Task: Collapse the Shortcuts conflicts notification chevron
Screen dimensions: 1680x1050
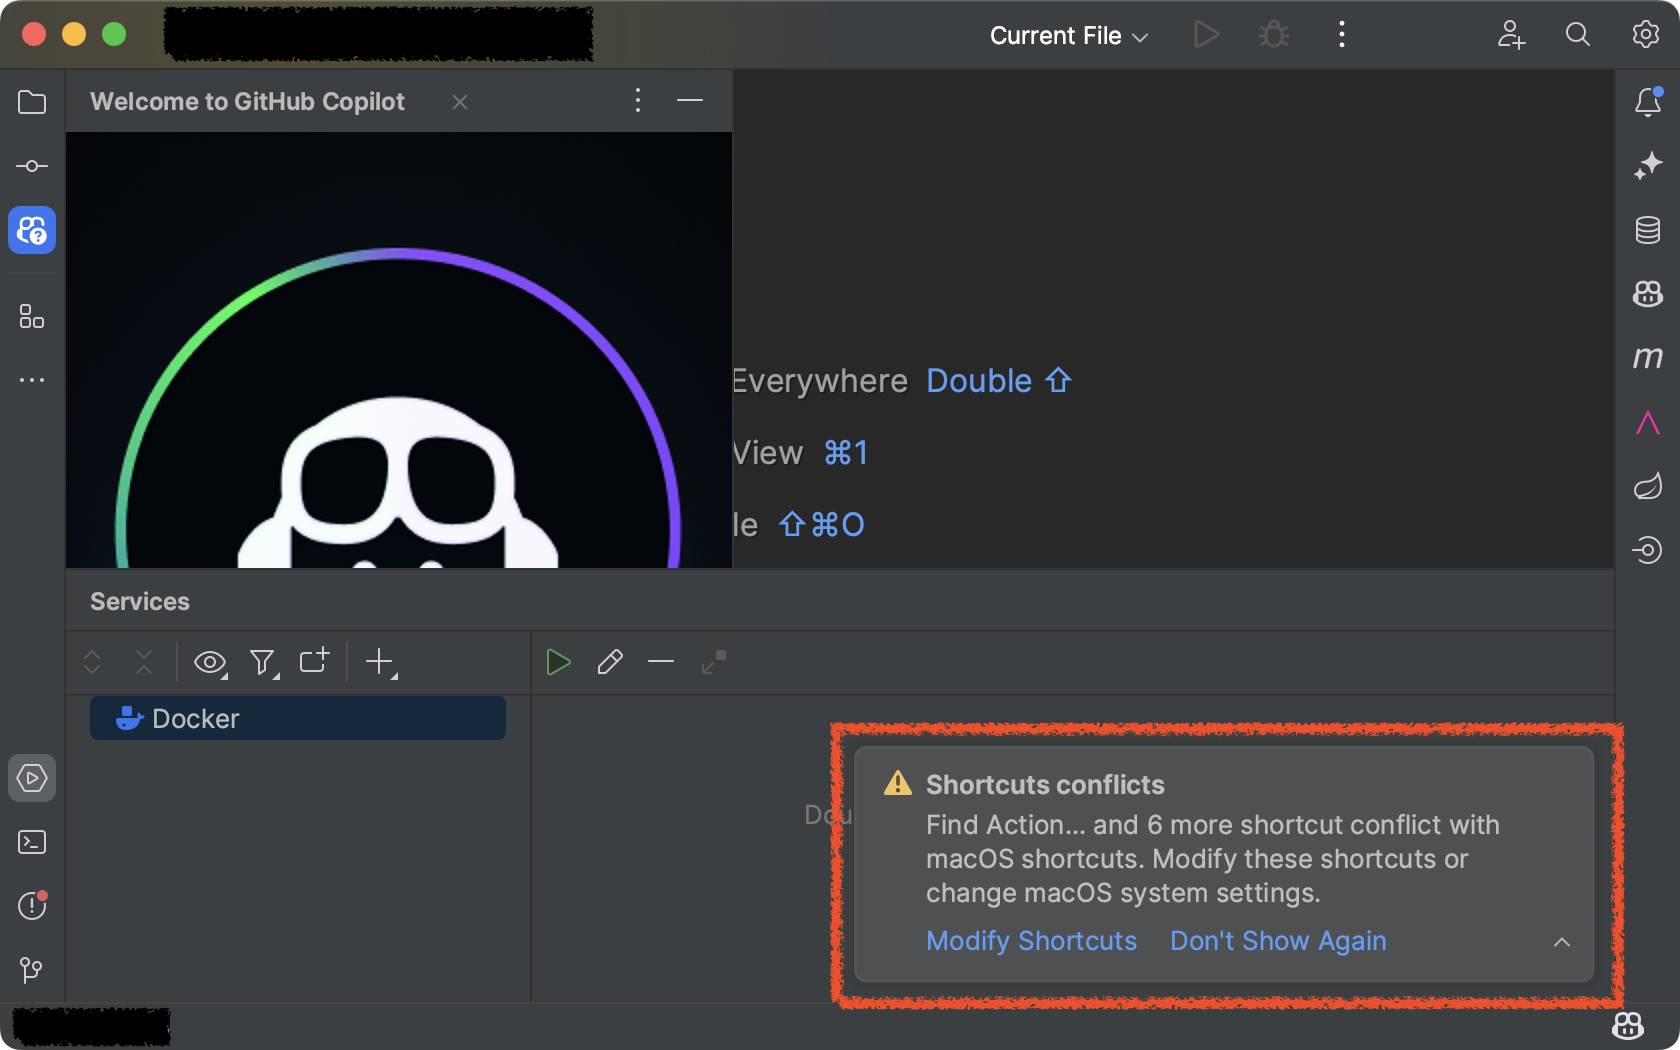Action: [x=1561, y=942]
